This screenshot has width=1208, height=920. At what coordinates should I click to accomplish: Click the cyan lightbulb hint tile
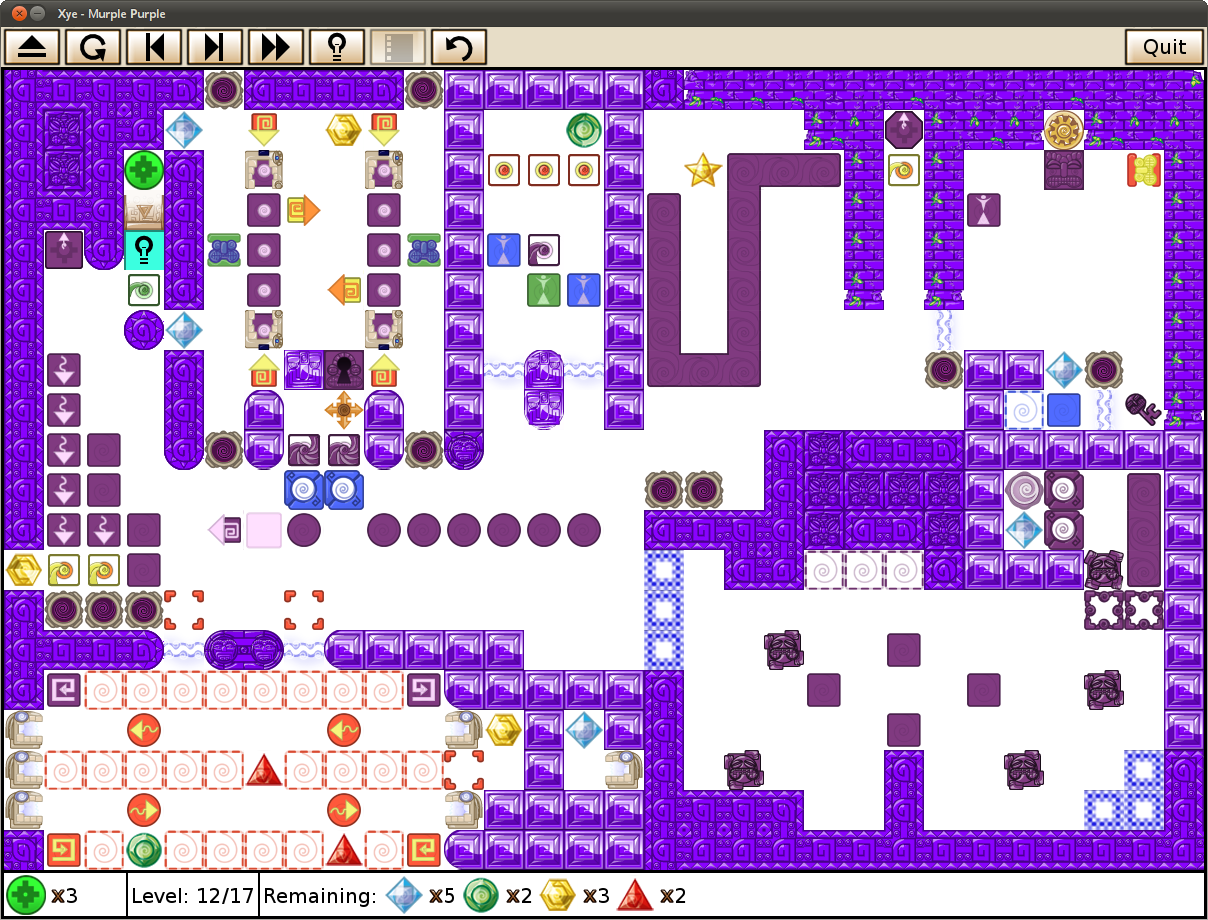pos(144,250)
